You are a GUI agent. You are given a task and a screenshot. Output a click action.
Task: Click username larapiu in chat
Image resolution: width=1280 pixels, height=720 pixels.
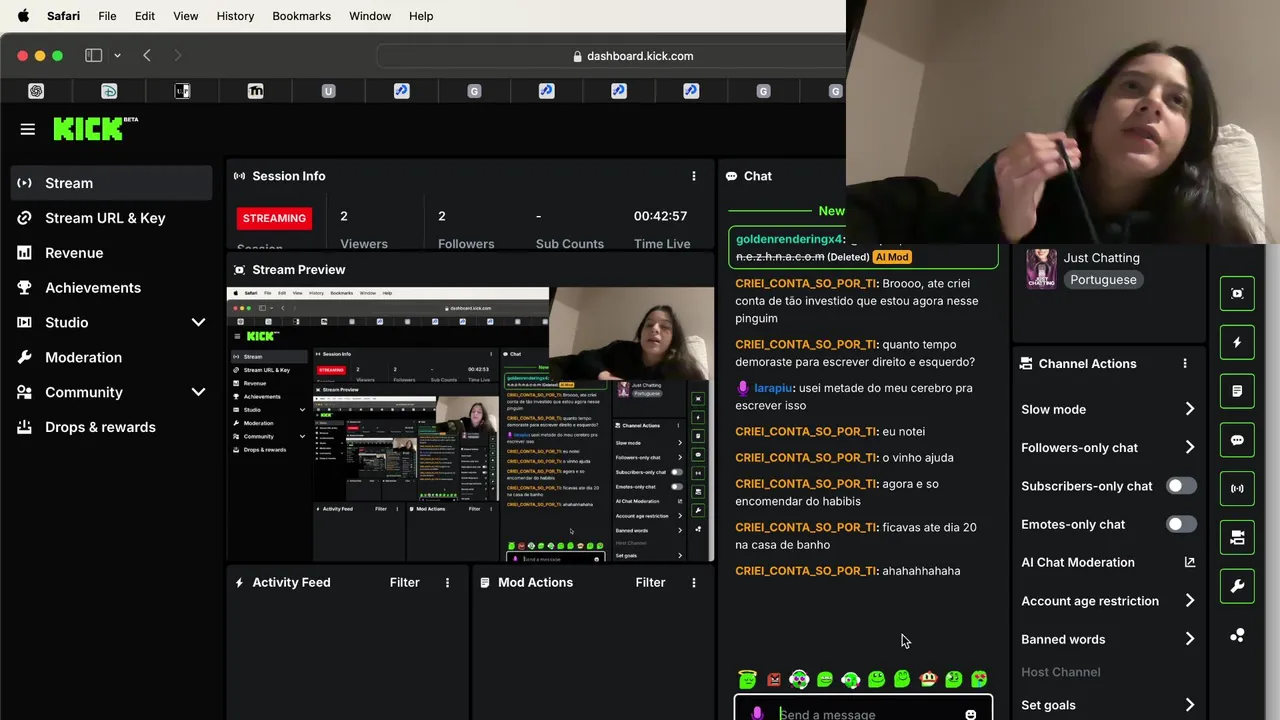click(x=773, y=388)
